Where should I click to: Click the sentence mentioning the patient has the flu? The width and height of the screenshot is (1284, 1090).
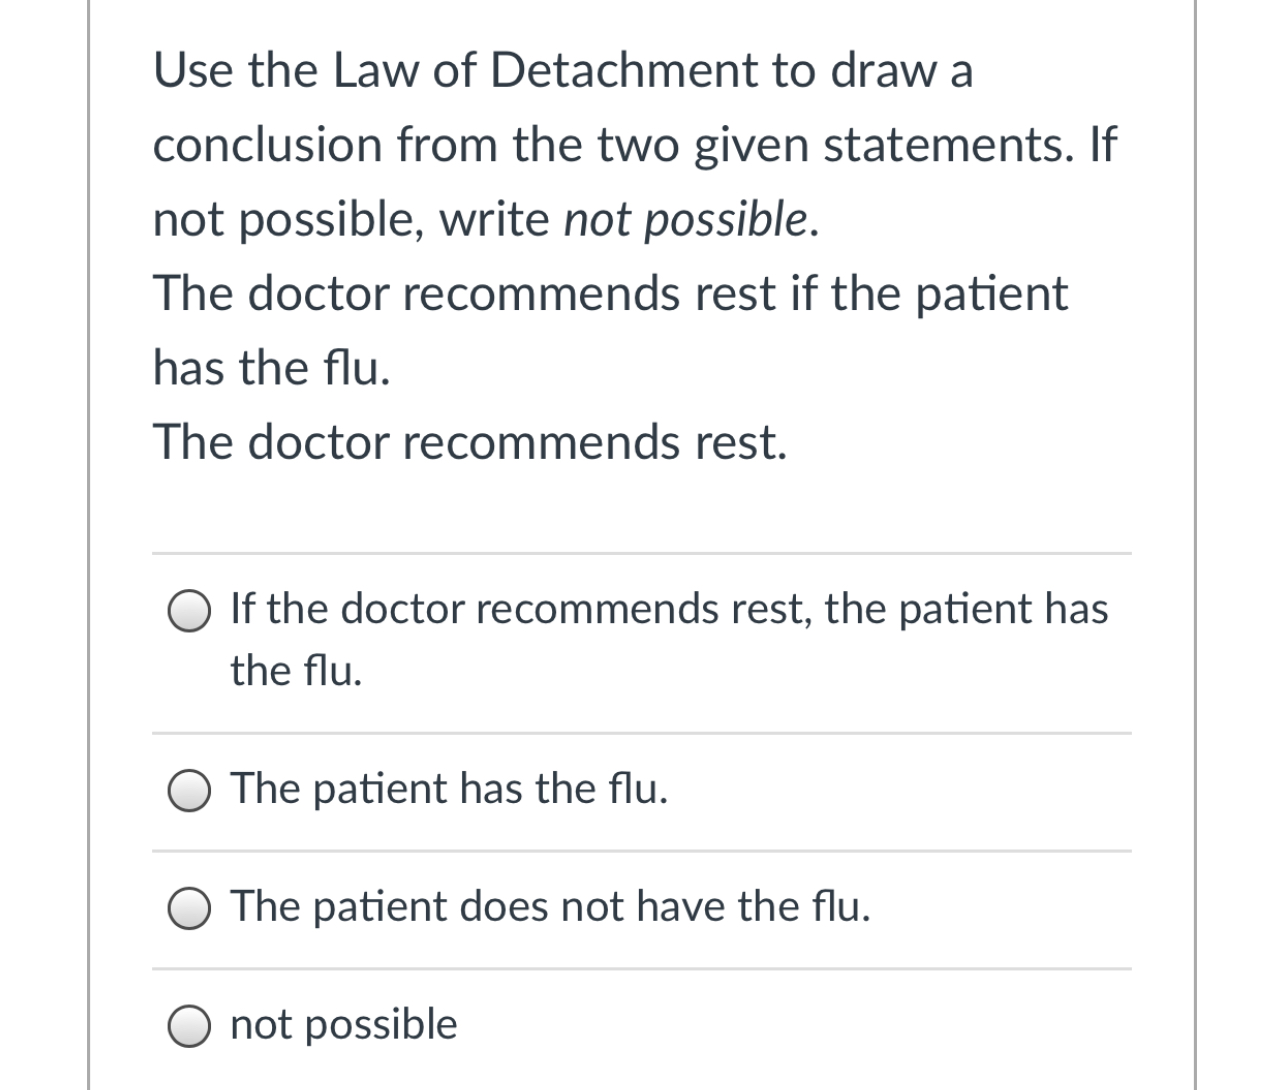(x=610, y=330)
